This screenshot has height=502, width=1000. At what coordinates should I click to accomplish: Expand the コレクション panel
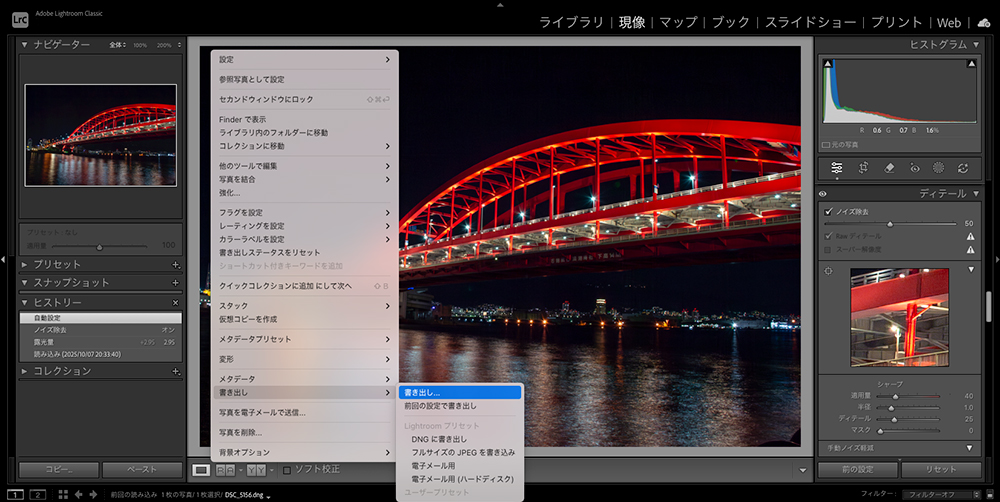[26, 371]
